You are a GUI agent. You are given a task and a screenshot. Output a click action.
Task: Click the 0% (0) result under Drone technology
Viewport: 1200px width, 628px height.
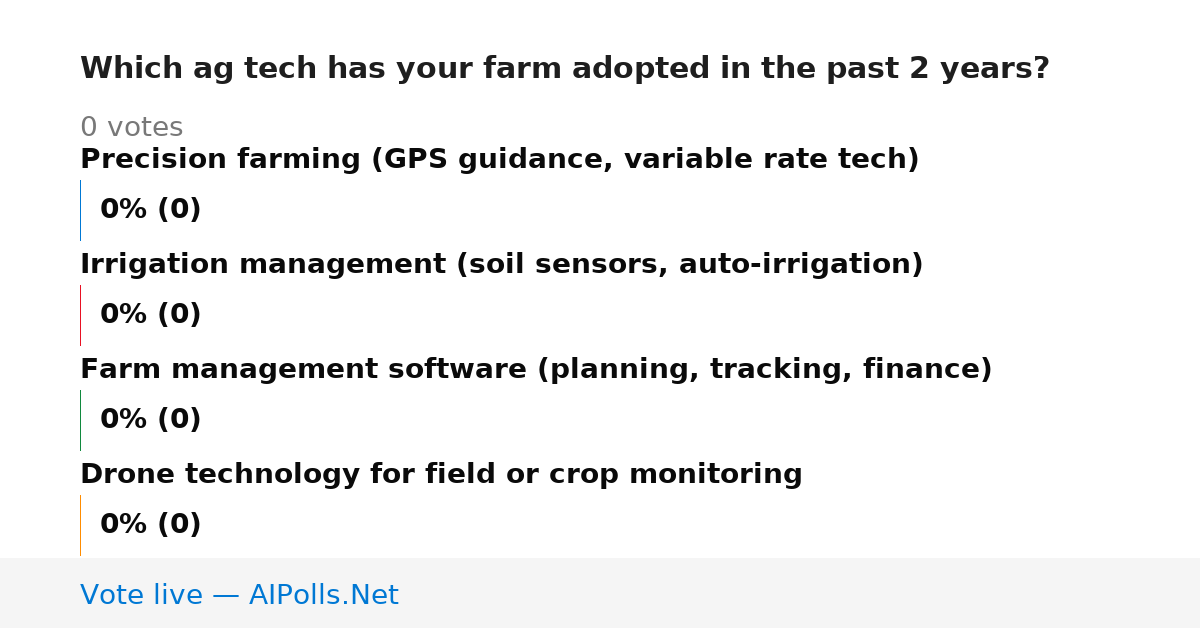(x=150, y=525)
